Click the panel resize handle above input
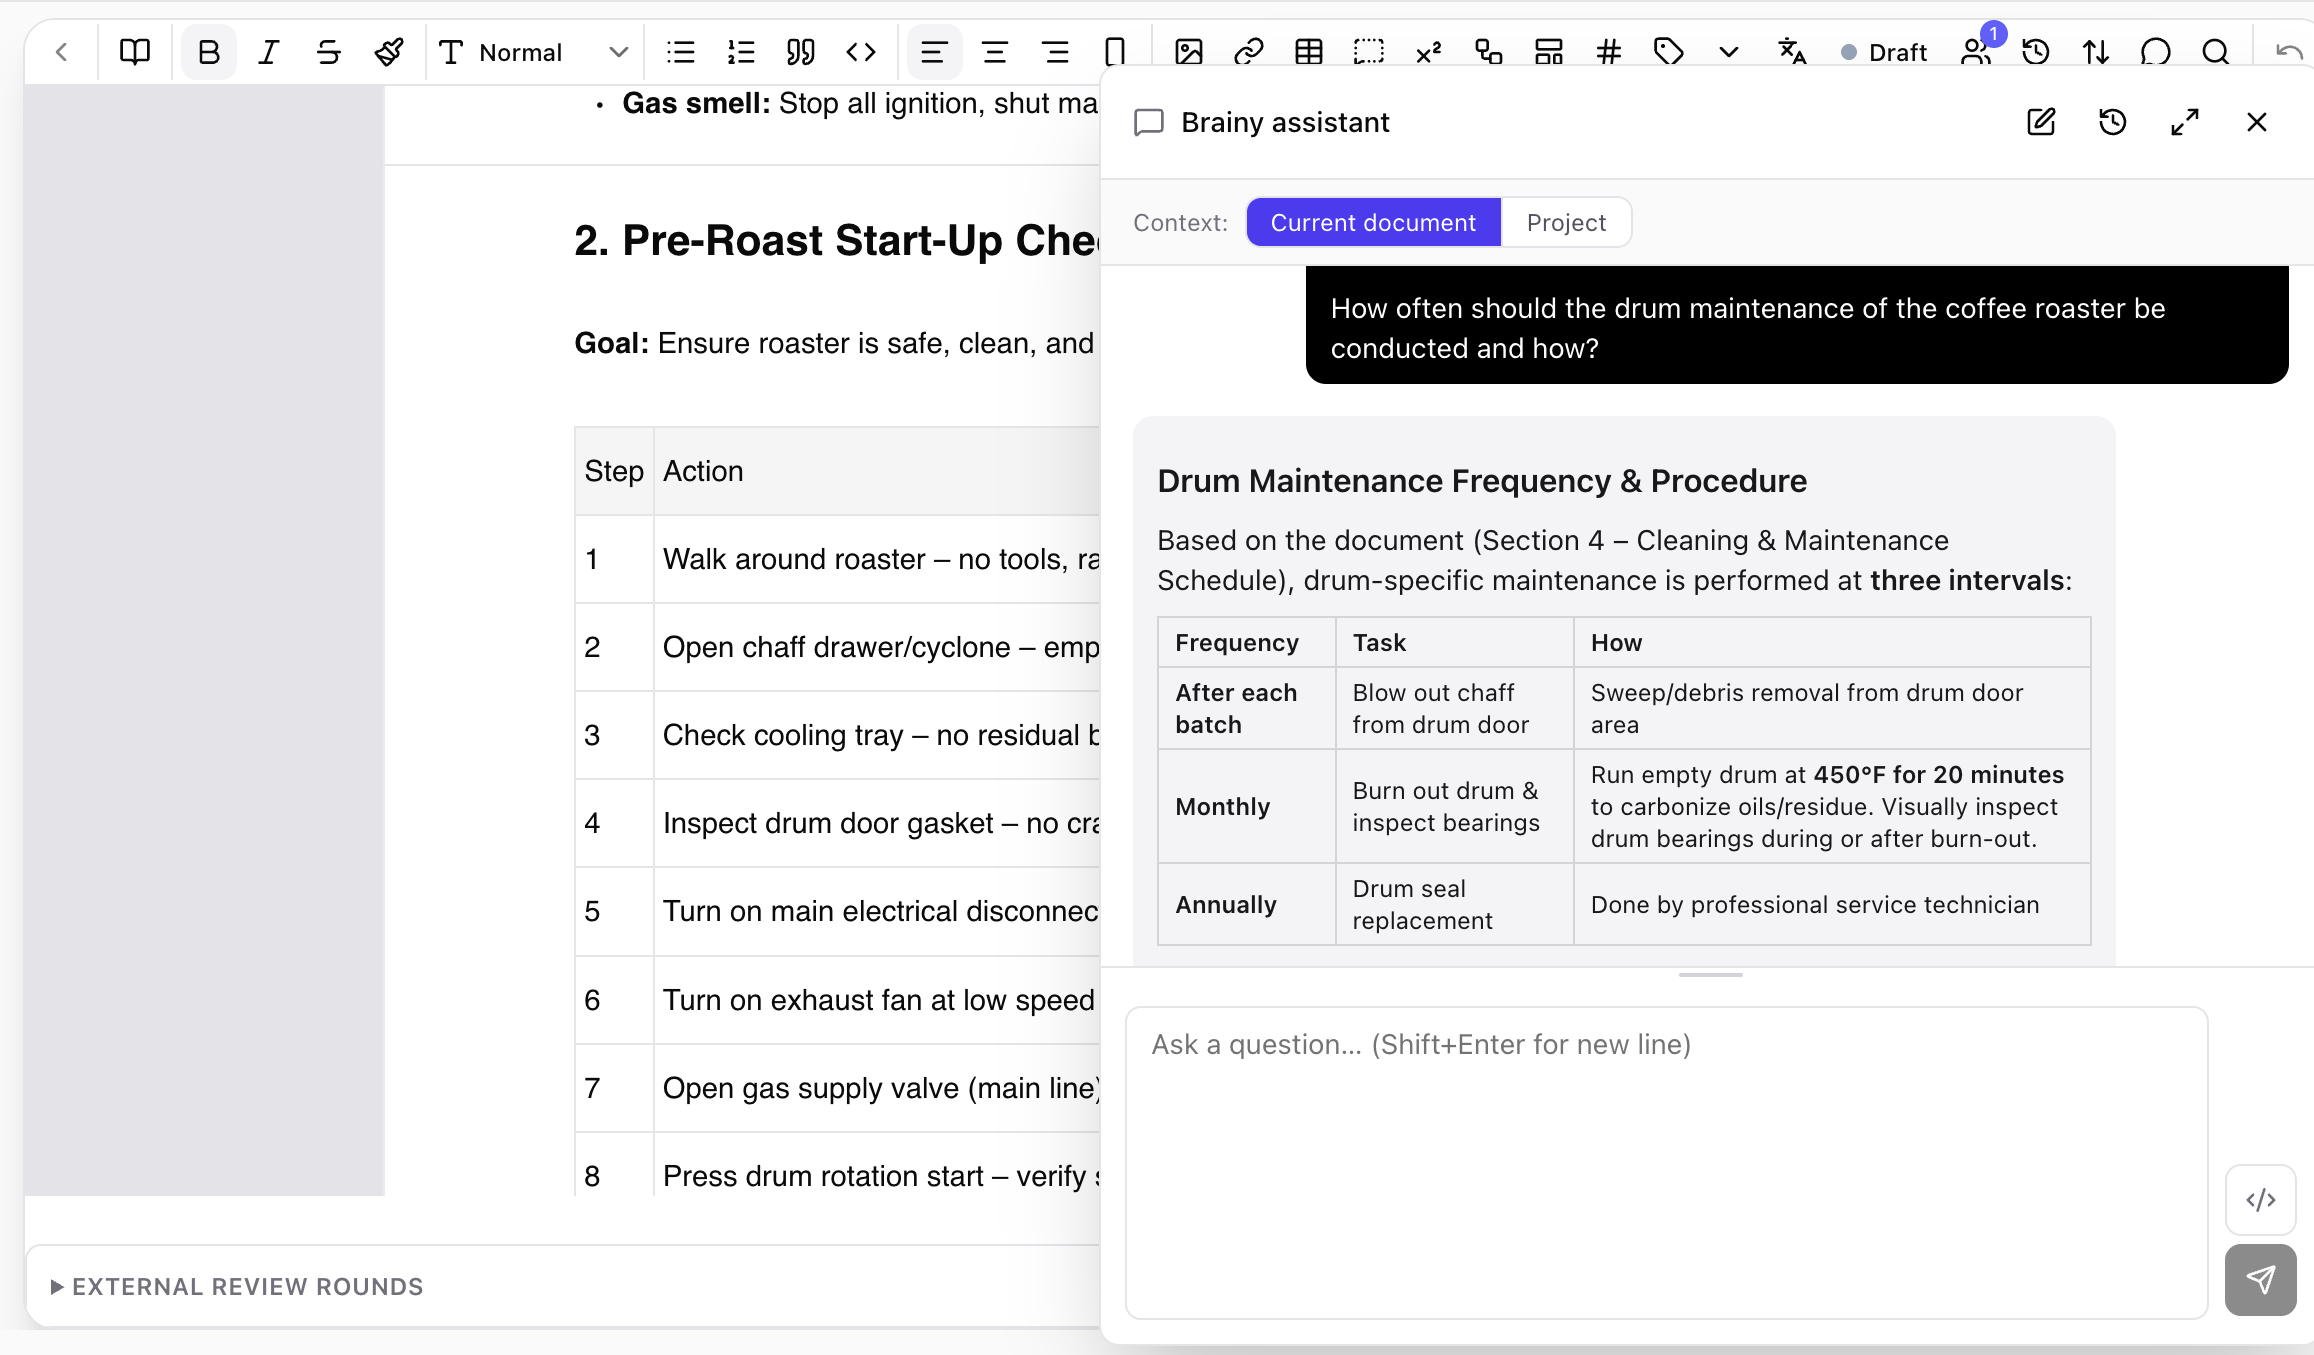Viewport: 2314px width, 1355px height. tap(1710, 975)
